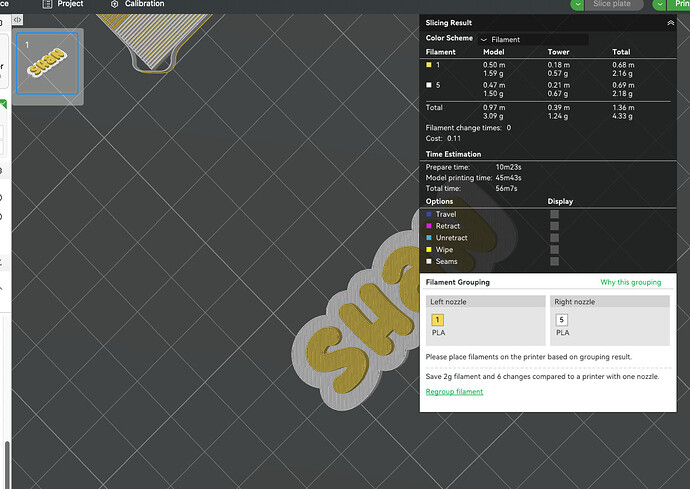Click the Filament change times text
Screen dimensions: 690x489
click(x=468, y=128)
